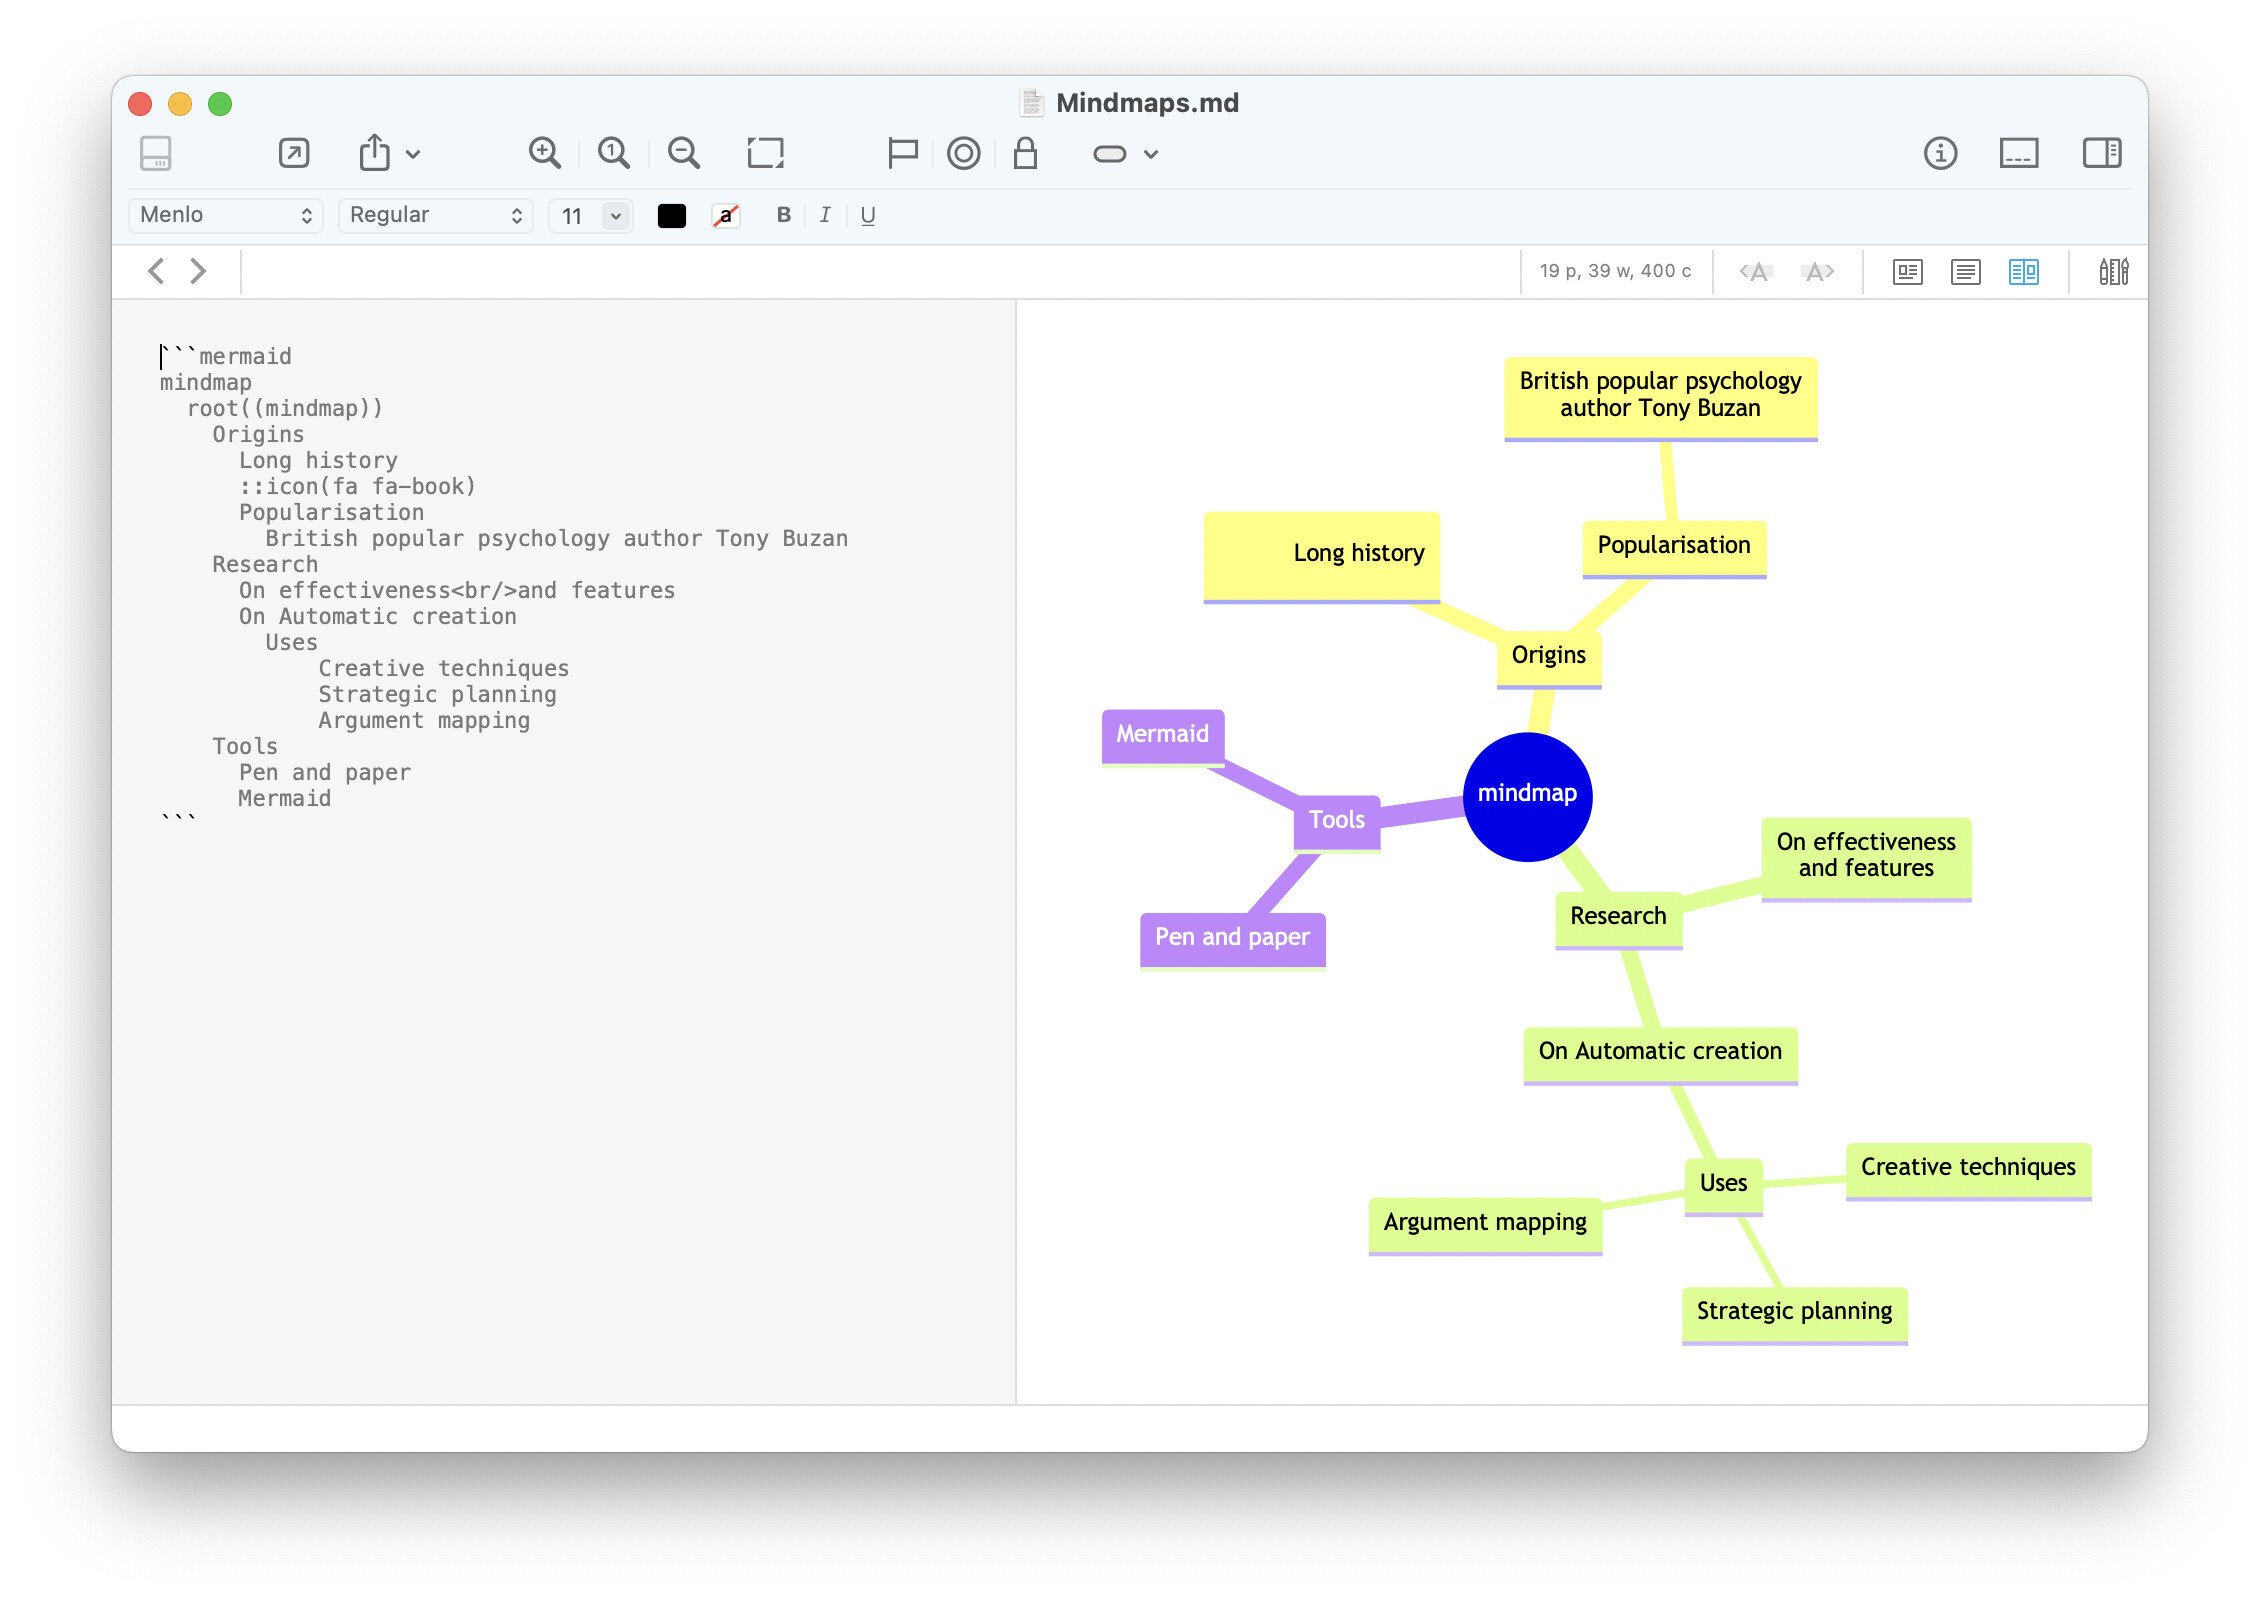Open the font size 11 dropdown
This screenshot has width=2260, height=1600.
point(590,215)
